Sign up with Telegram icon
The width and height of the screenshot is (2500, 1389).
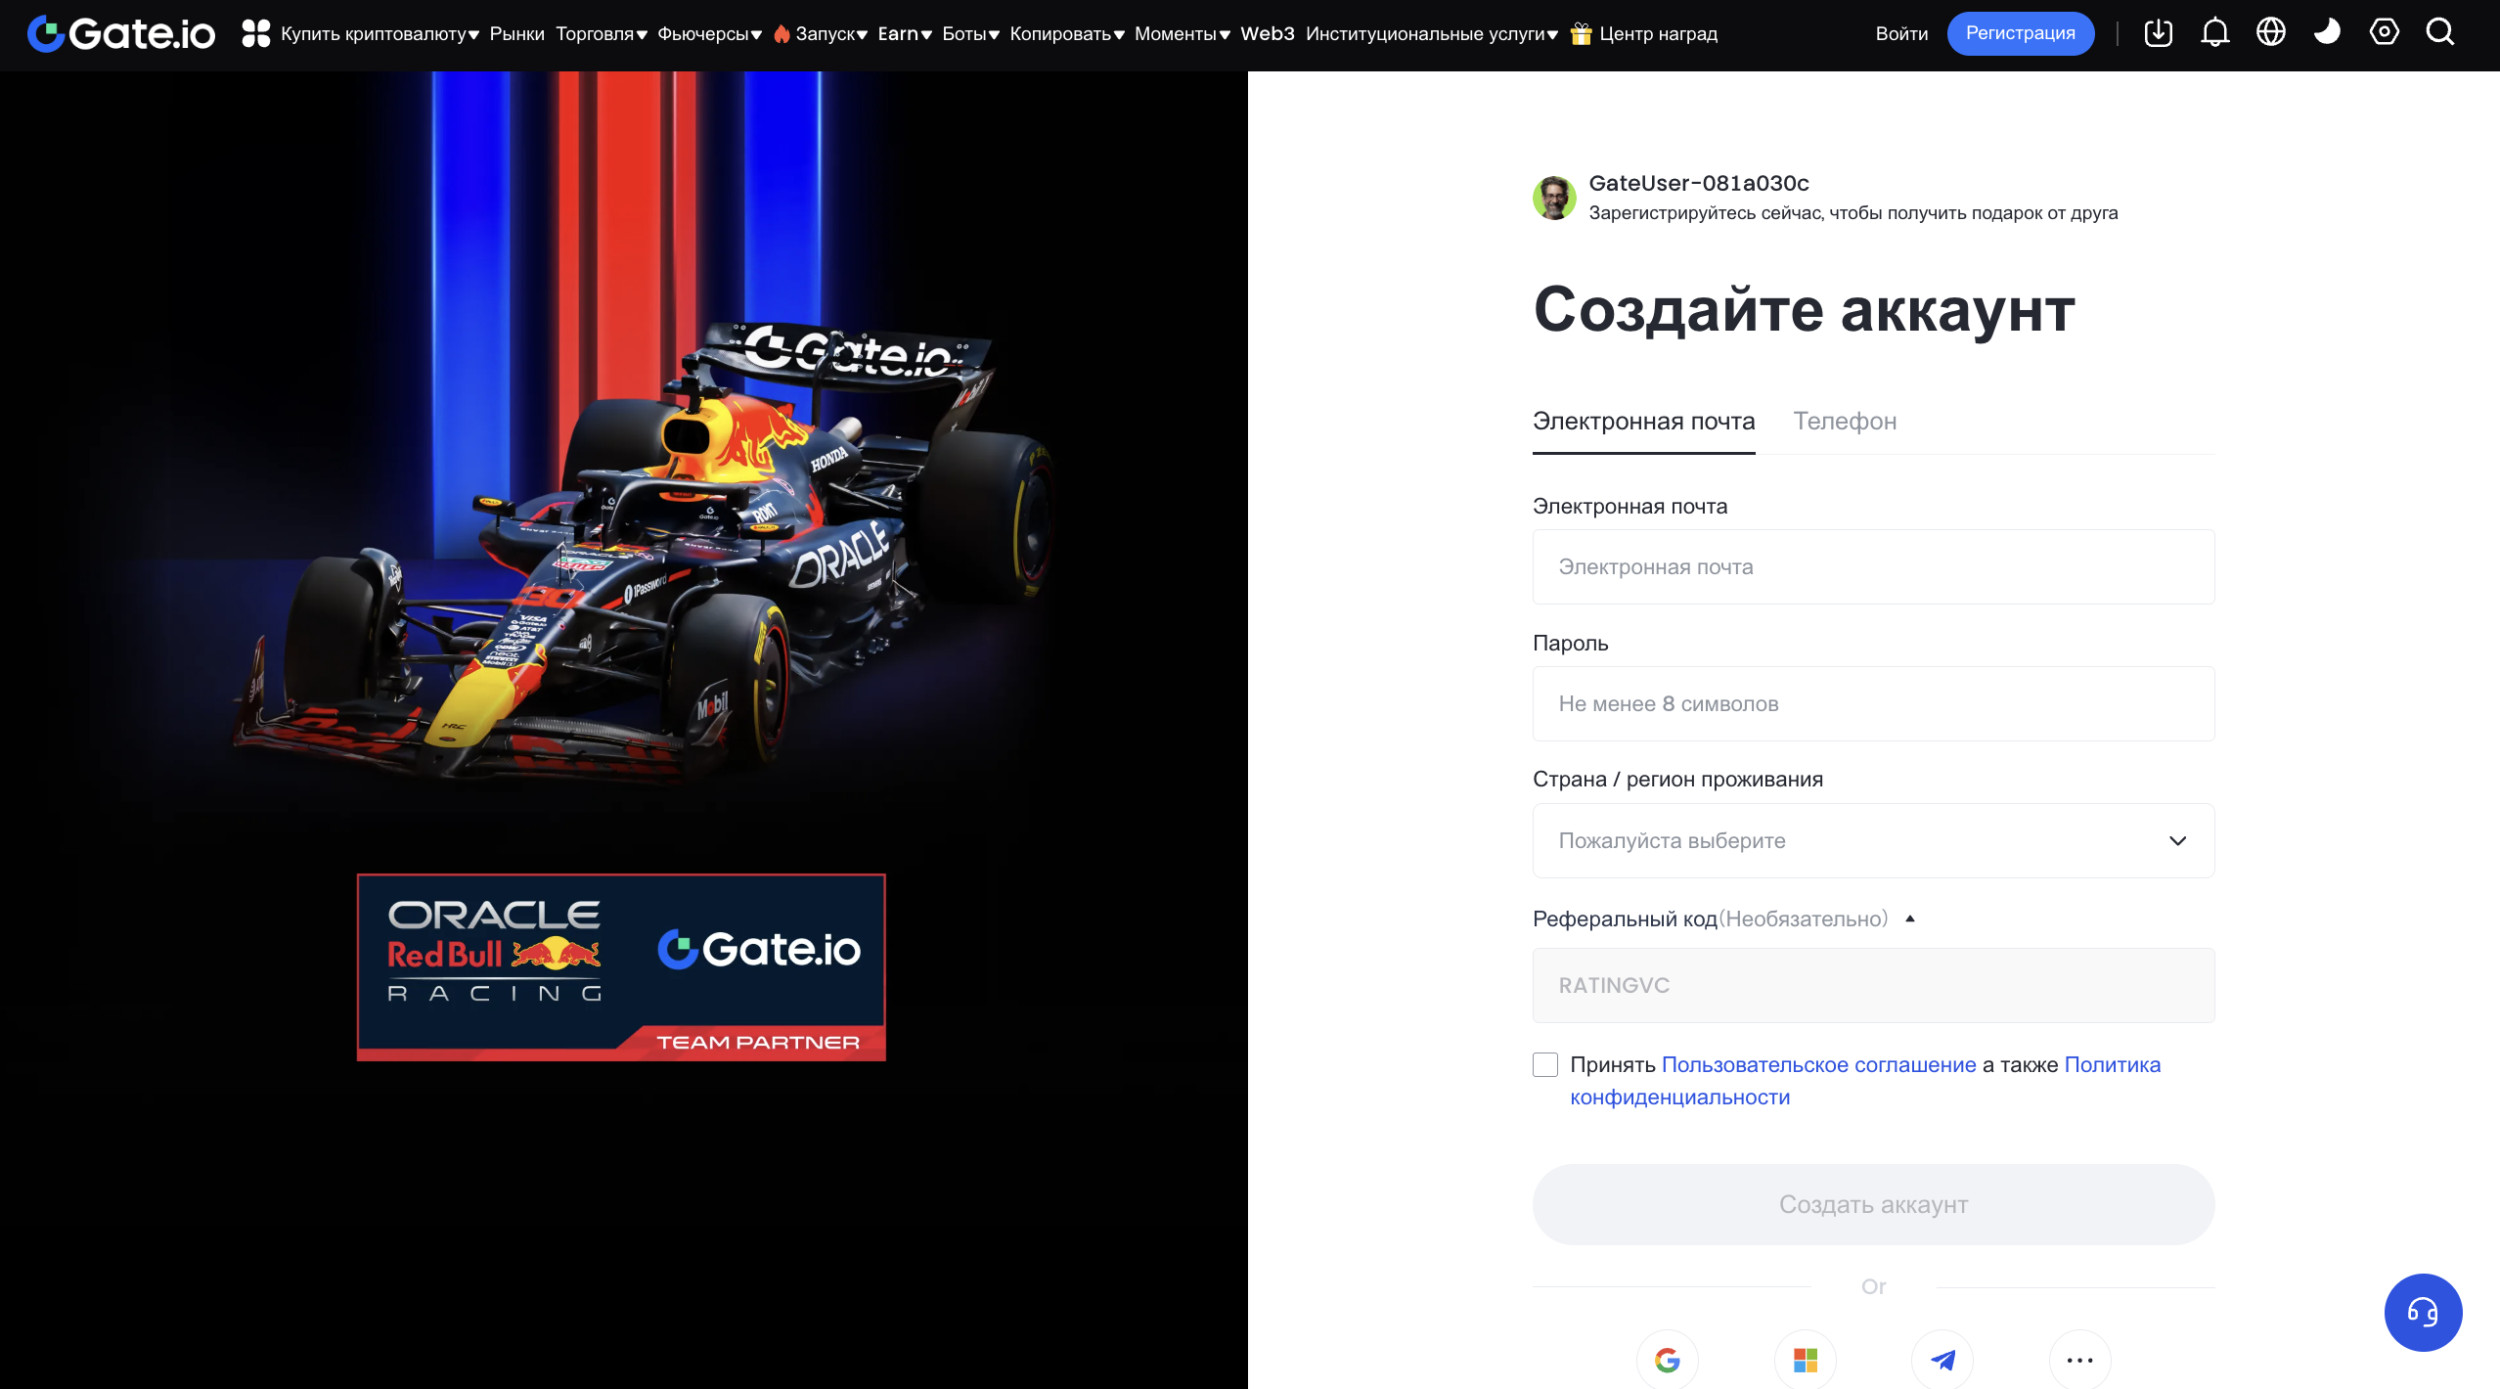1942,1360
